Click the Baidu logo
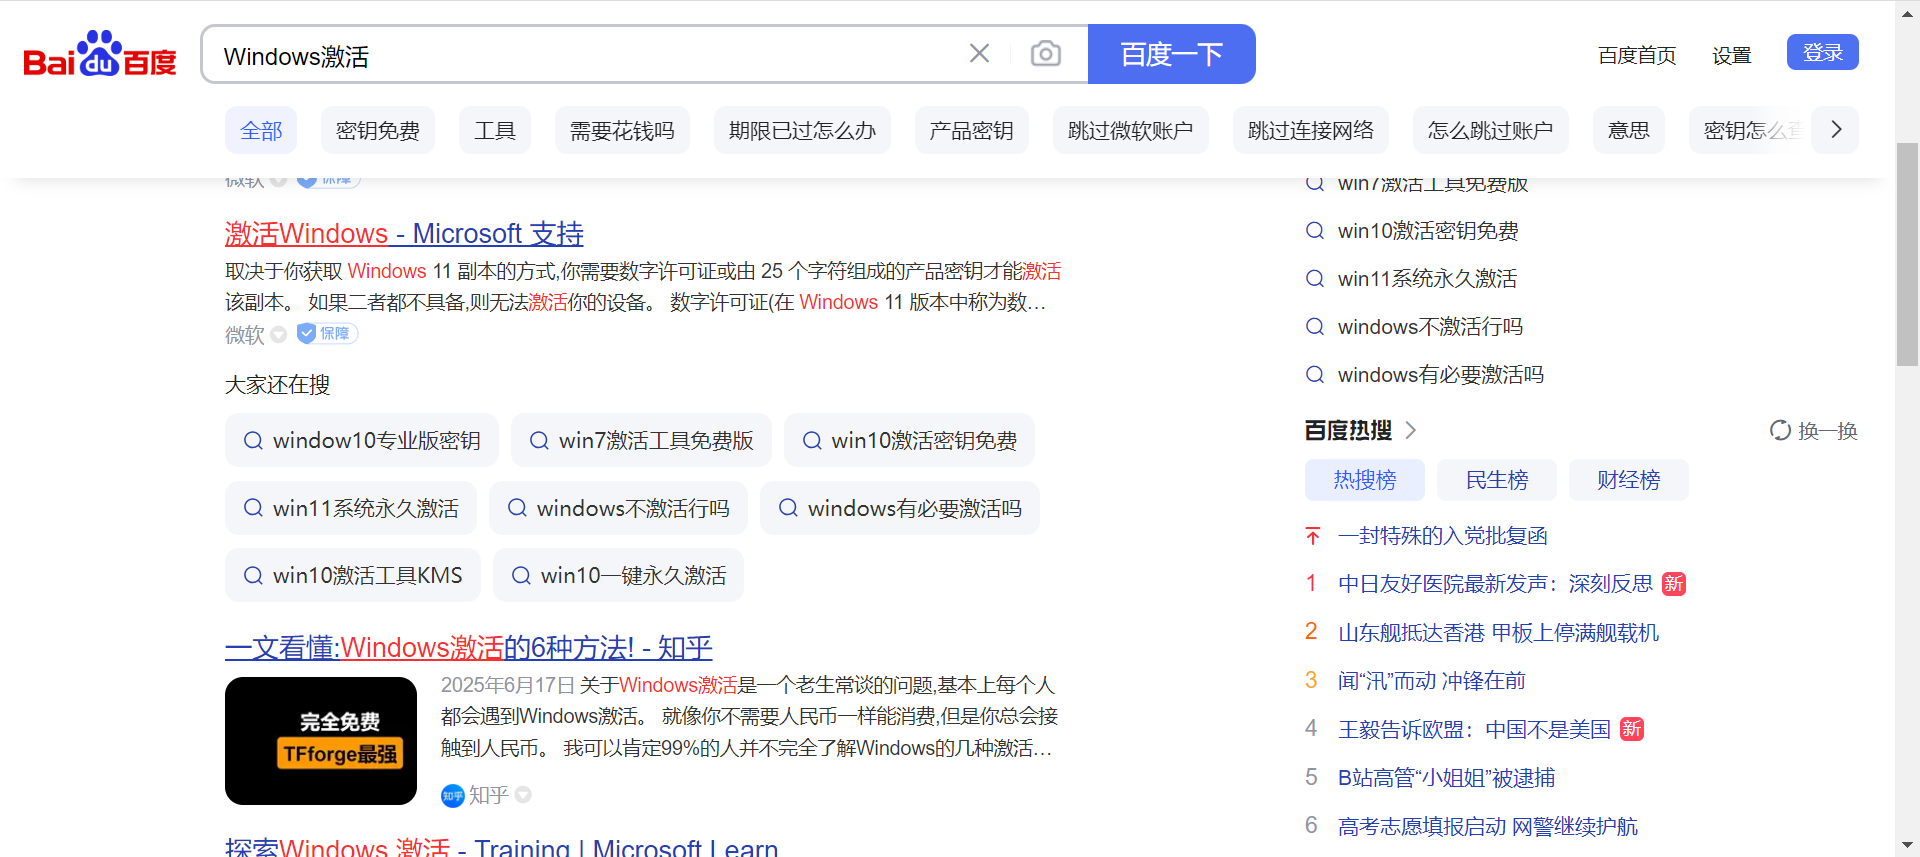Screen dimensions: 1920x857 point(100,54)
